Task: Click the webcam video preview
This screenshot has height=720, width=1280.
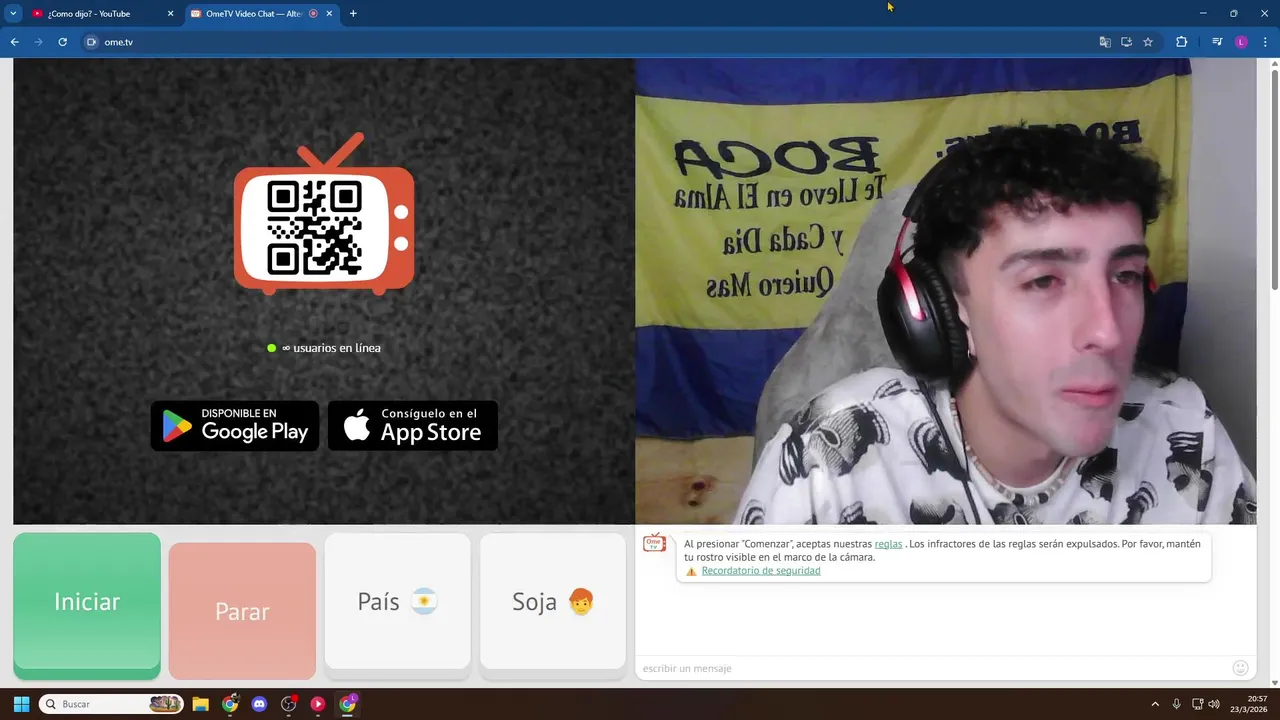Action: click(x=945, y=291)
